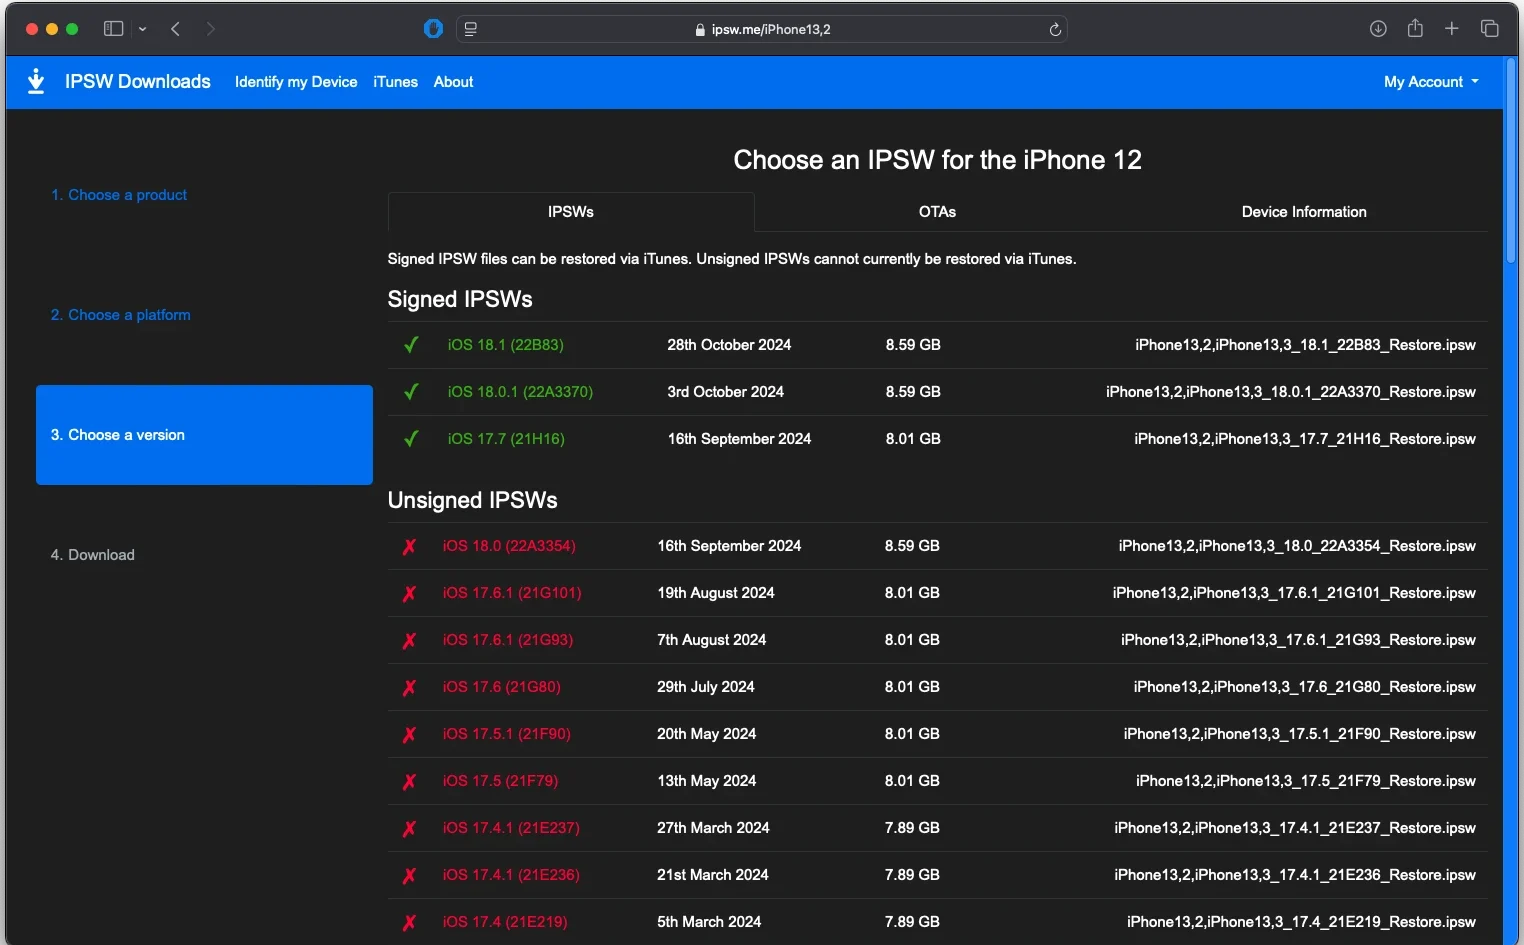
Task: Open a new browser tab with plus icon
Action: pyautogui.click(x=1451, y=29)
